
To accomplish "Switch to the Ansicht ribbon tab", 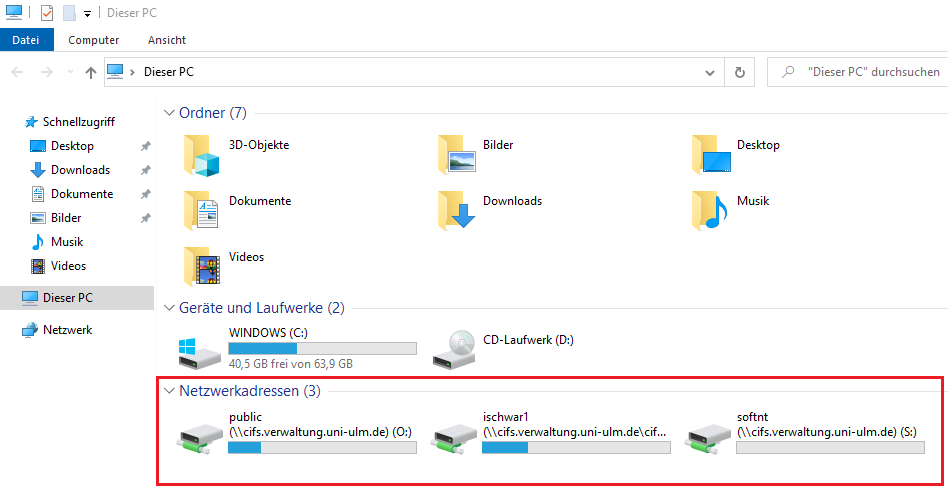I will pos(166,40).
